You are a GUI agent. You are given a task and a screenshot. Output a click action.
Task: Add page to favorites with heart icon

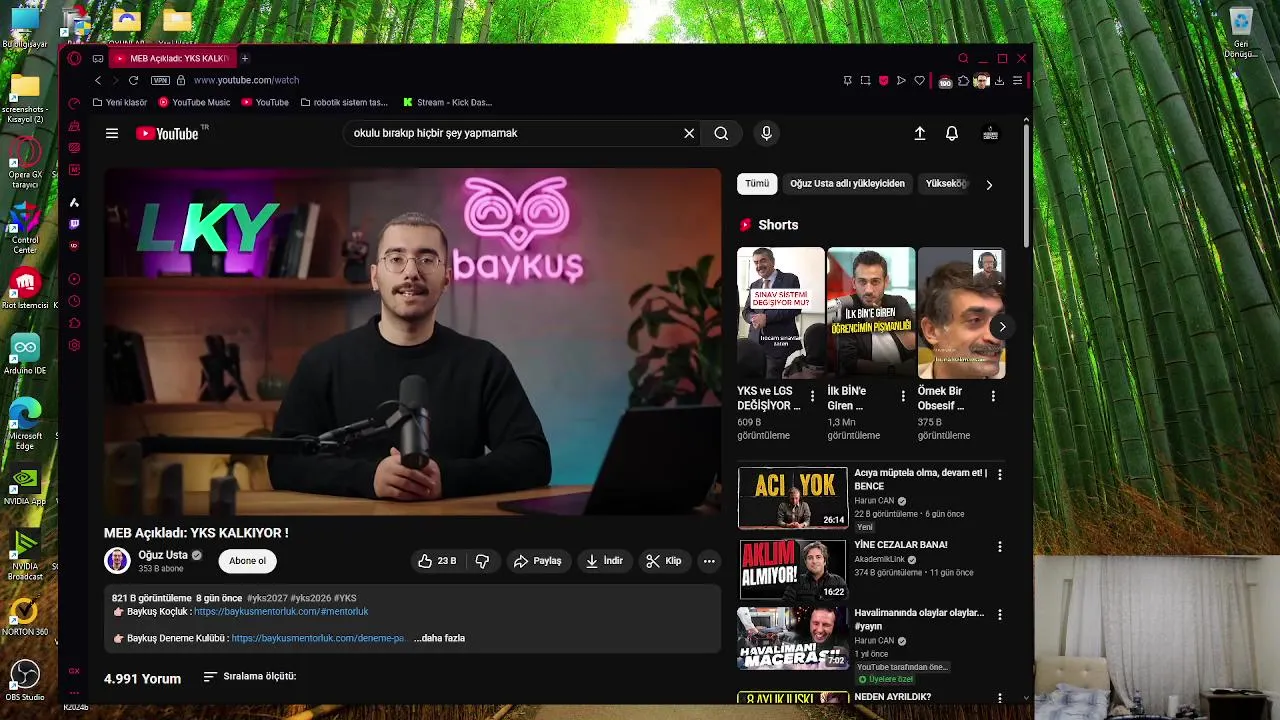click(x=919, y=80)
